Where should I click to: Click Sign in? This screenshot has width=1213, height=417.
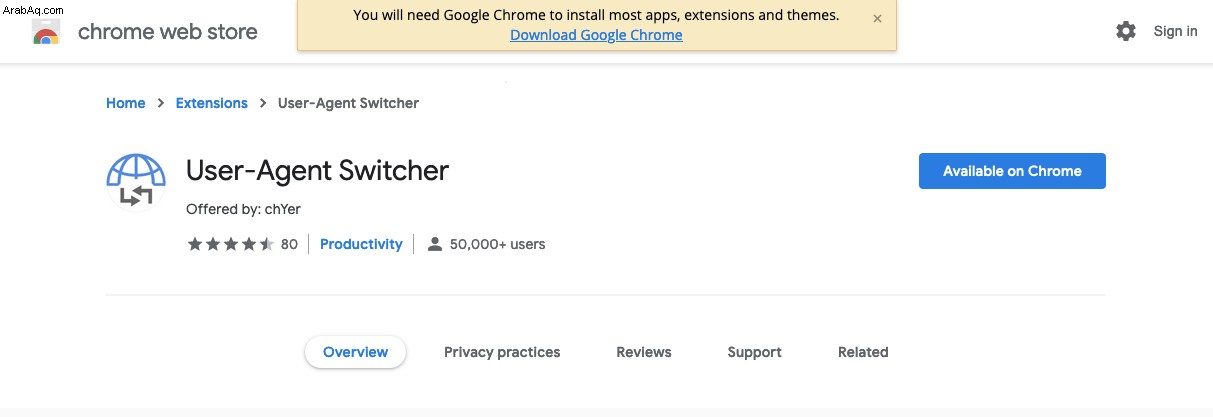[x=1175, y=31]
